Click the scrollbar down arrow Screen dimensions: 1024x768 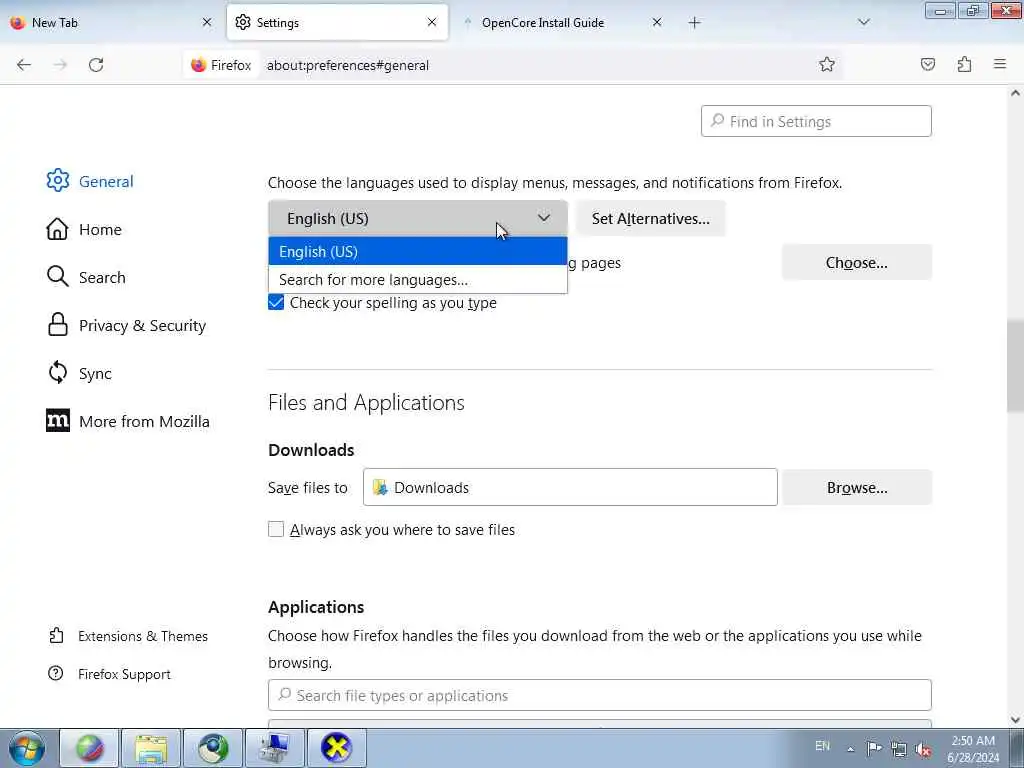coord(1015,720)
